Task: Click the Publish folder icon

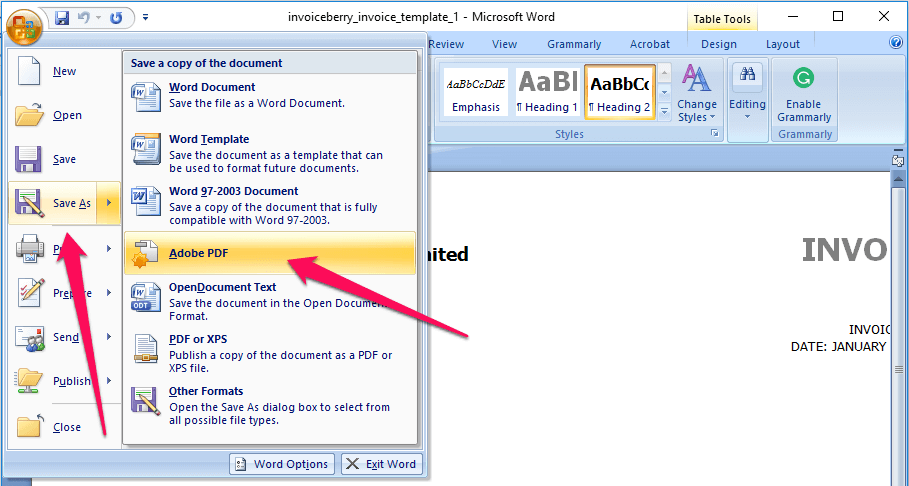Action: (30, 382)
